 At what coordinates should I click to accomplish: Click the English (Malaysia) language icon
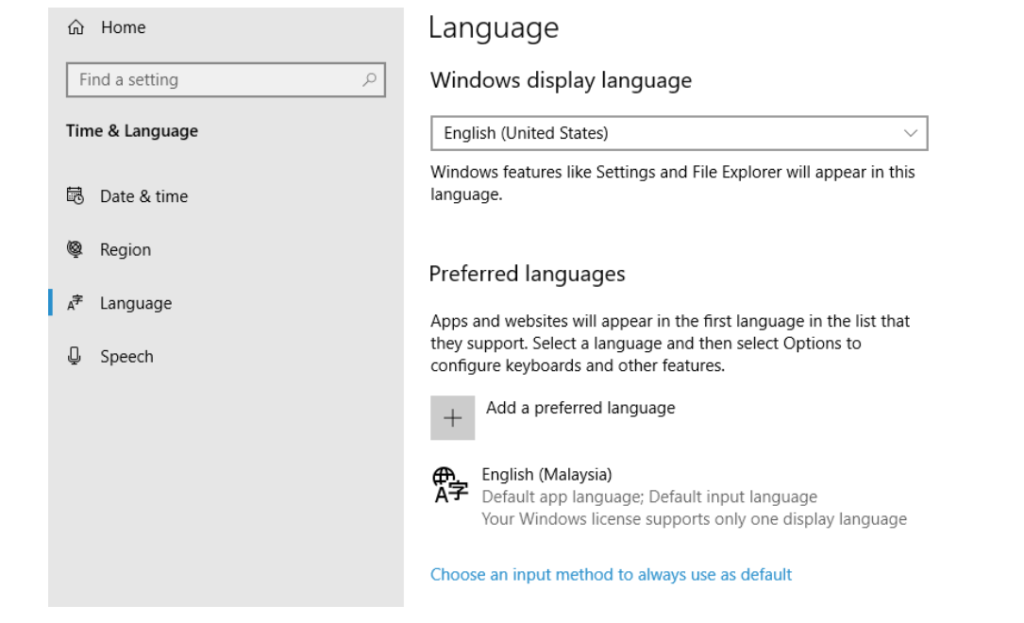pos(450,485)
